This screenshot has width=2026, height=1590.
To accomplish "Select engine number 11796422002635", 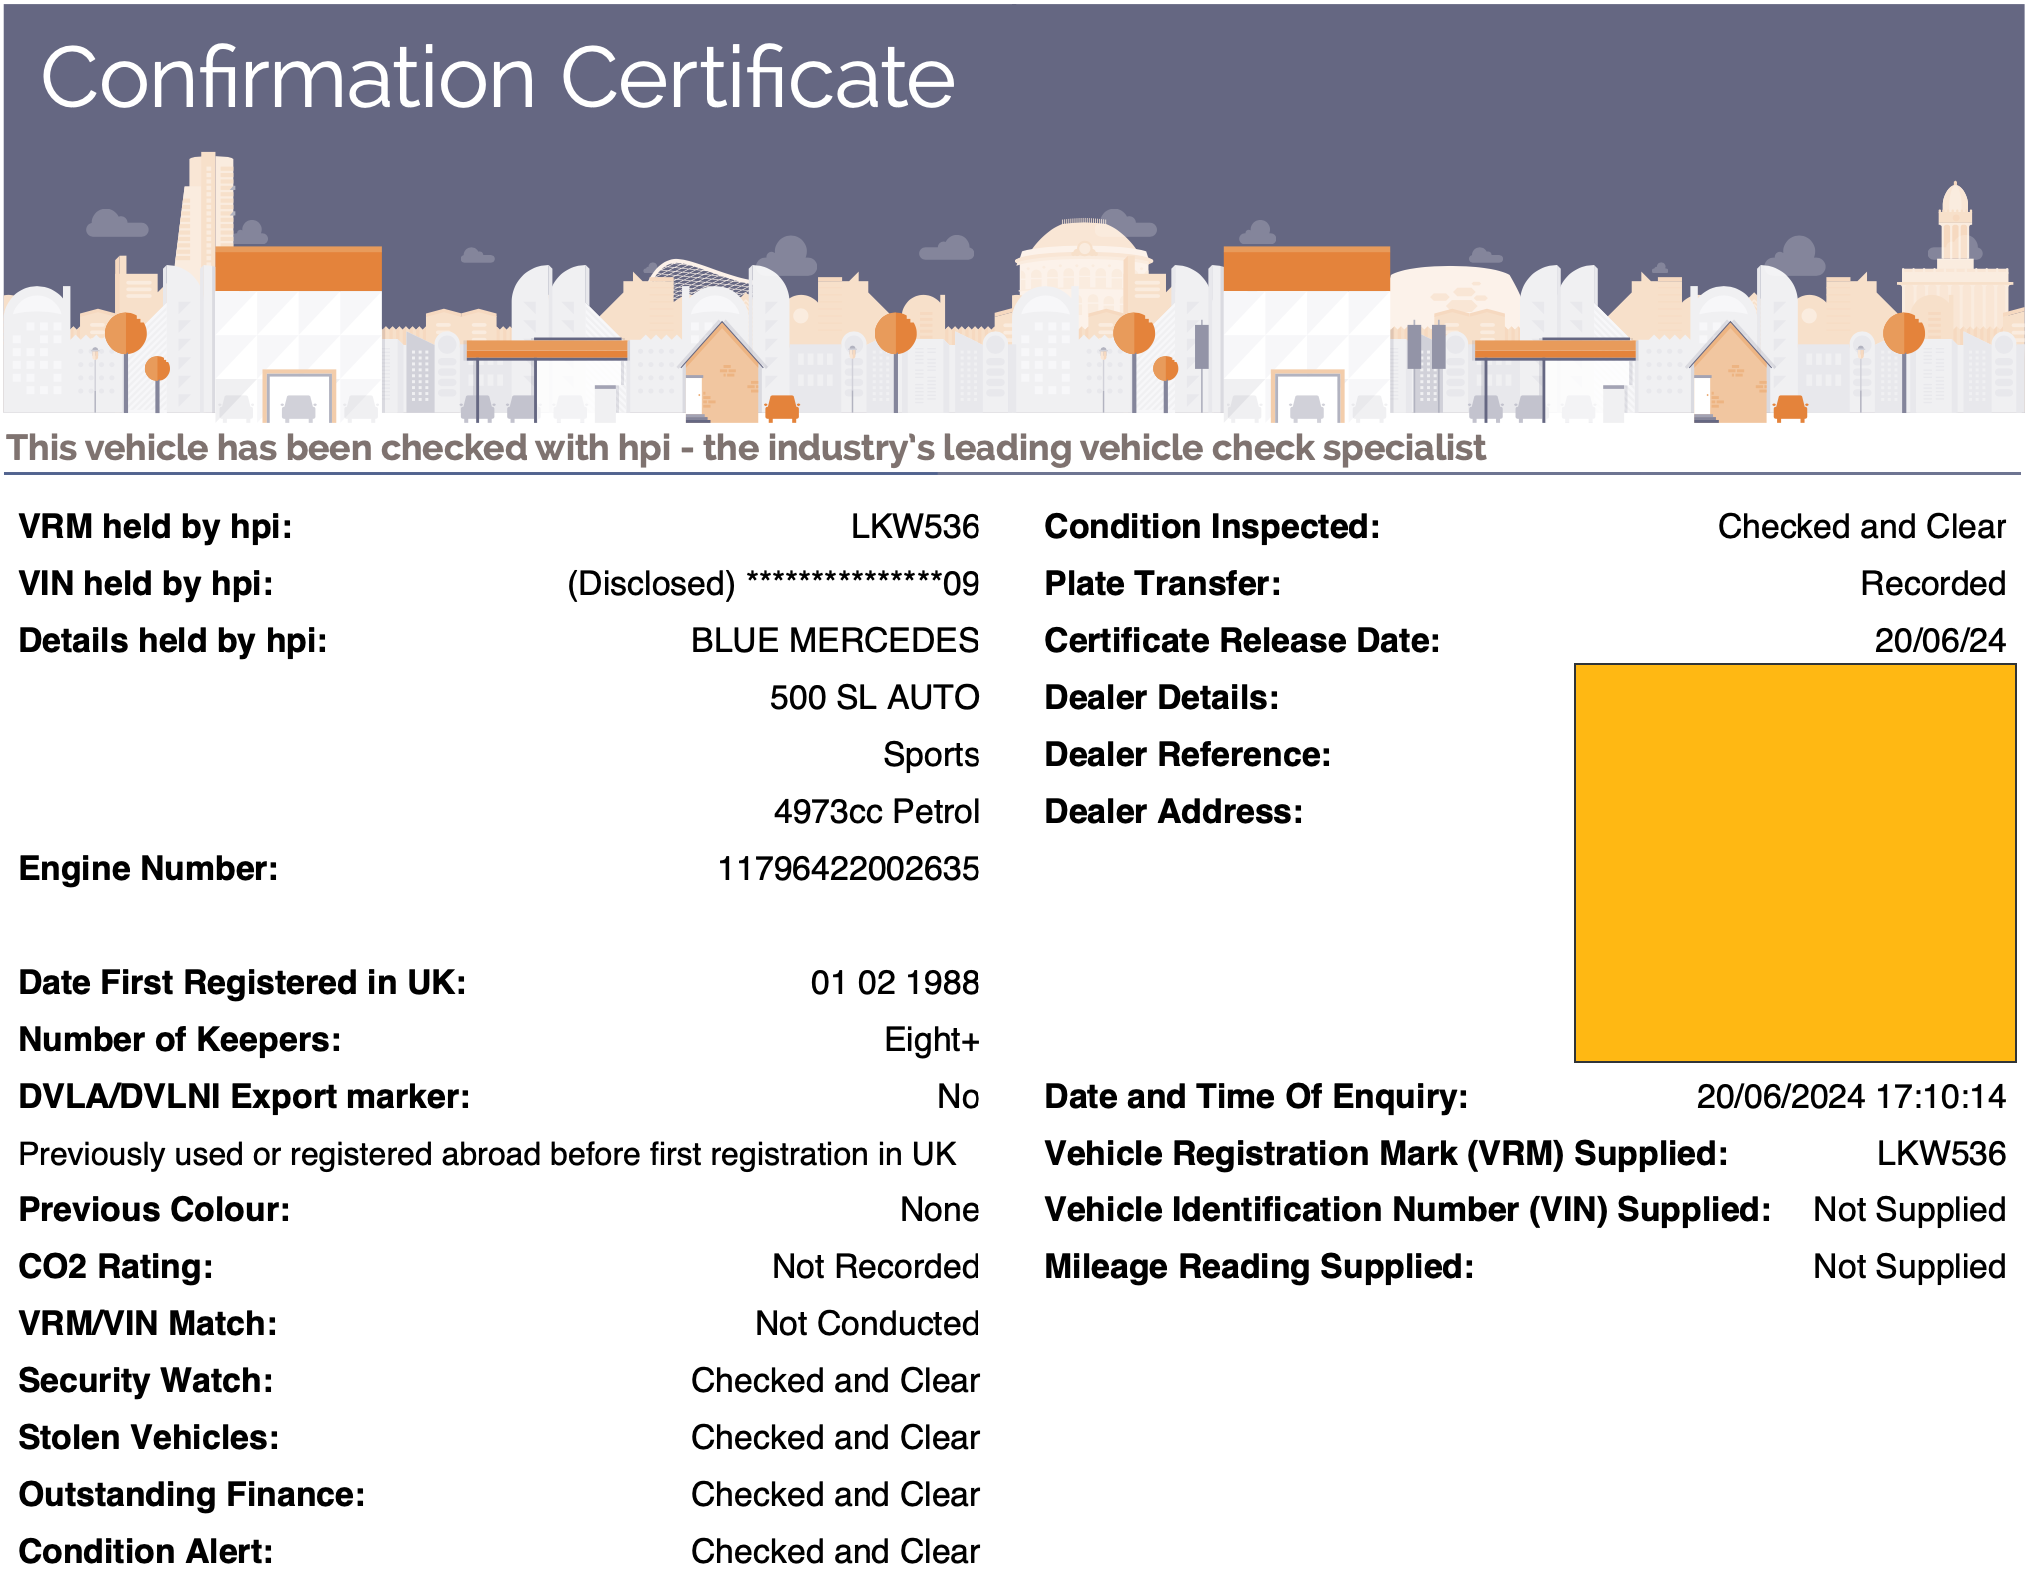I will click(848, 869).
